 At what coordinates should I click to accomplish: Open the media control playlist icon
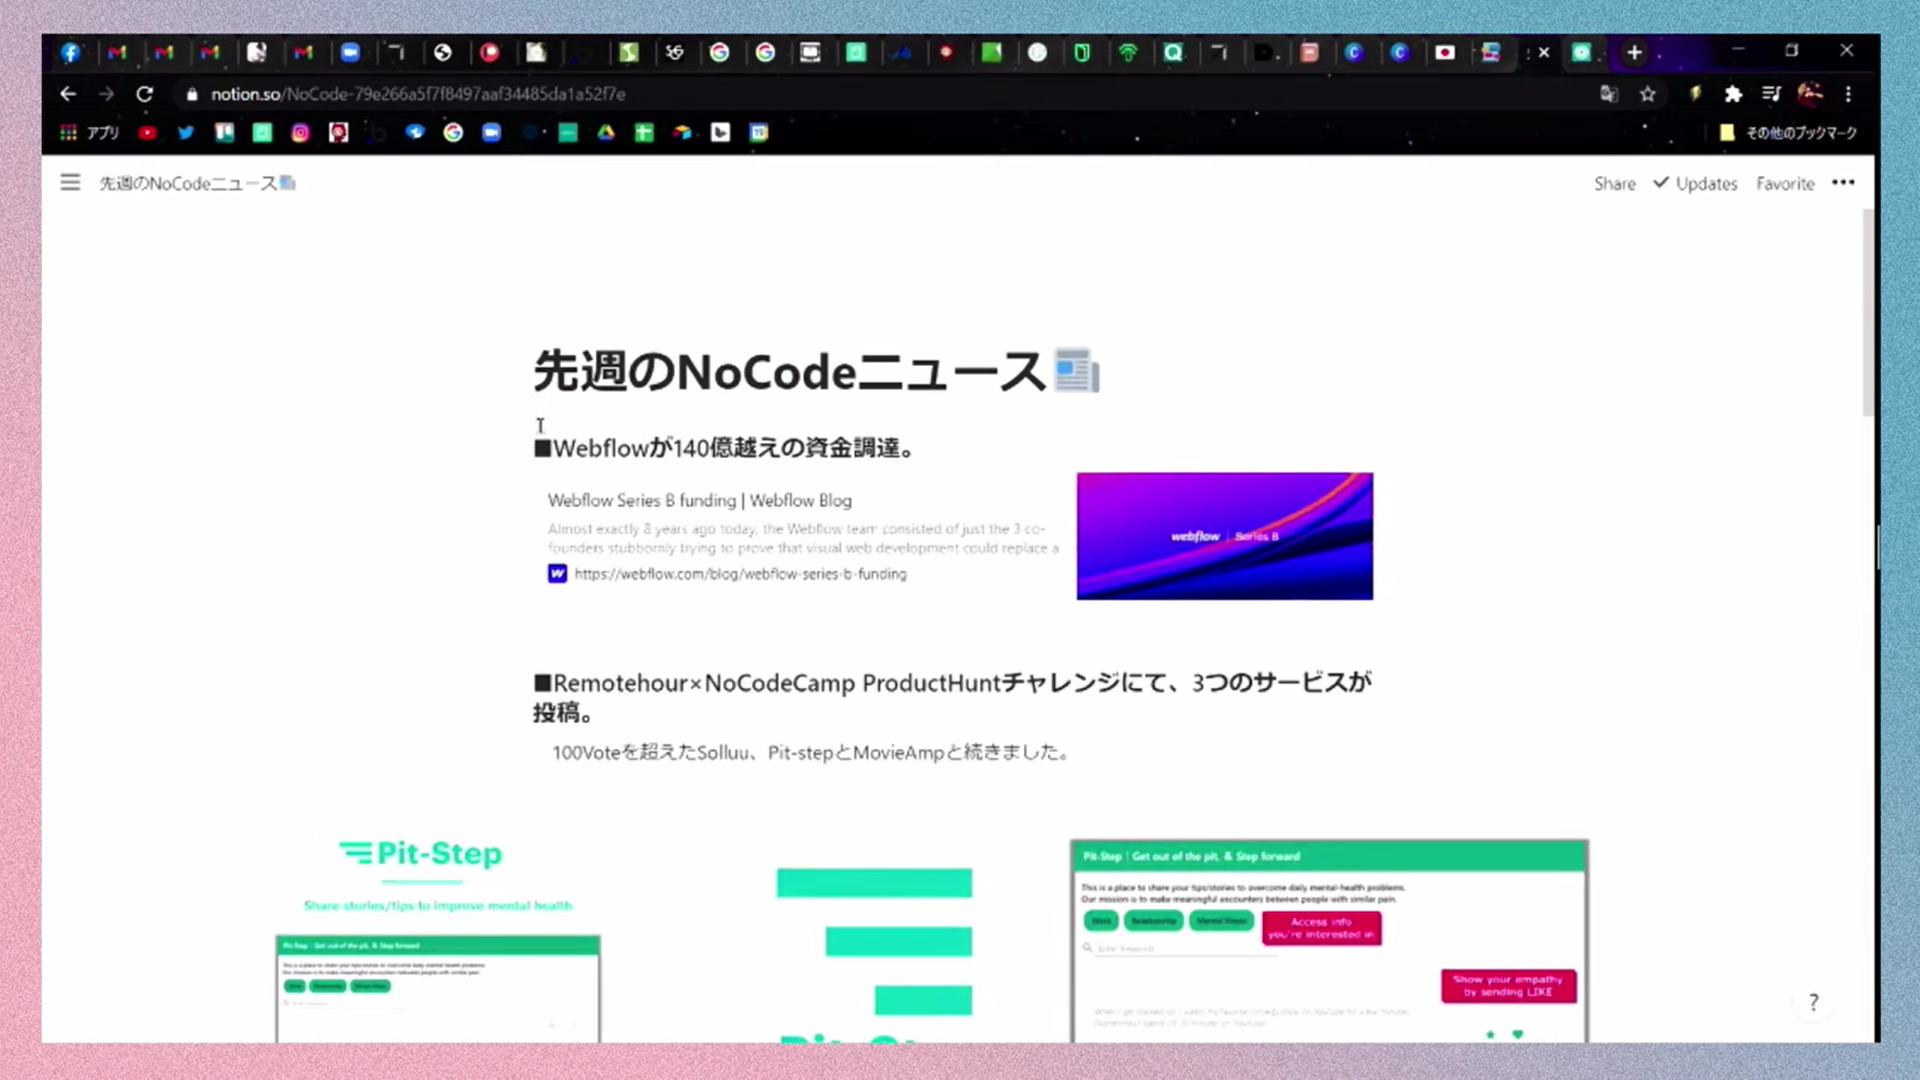coord(1771,94)
